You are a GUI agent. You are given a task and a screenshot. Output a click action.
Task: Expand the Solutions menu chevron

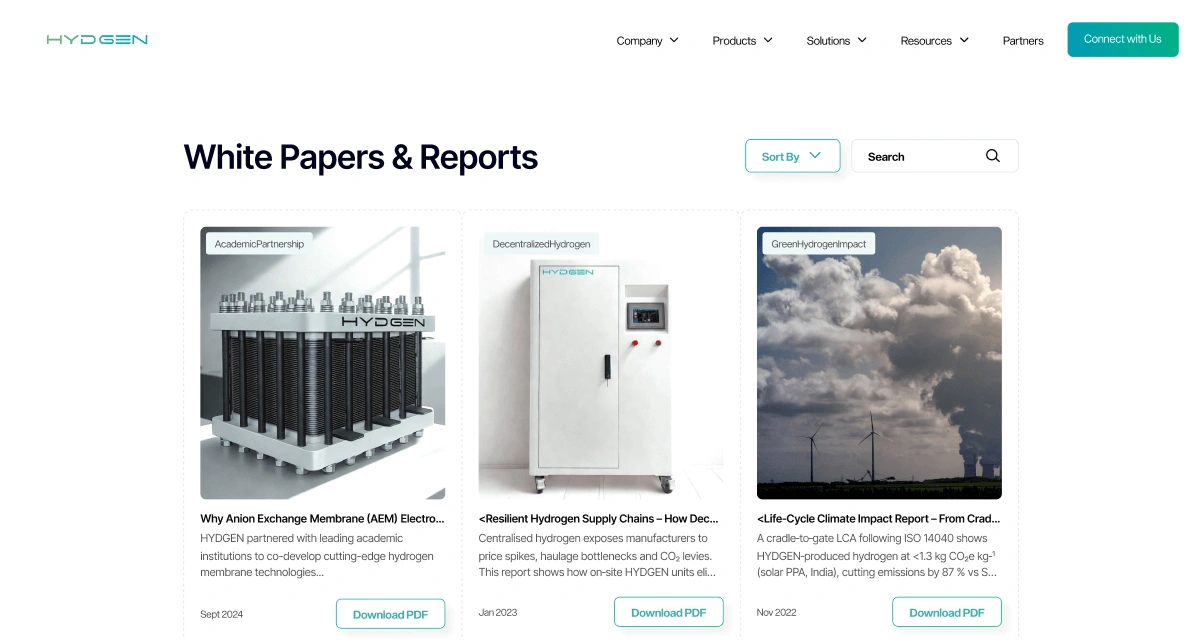click(862, 40)
